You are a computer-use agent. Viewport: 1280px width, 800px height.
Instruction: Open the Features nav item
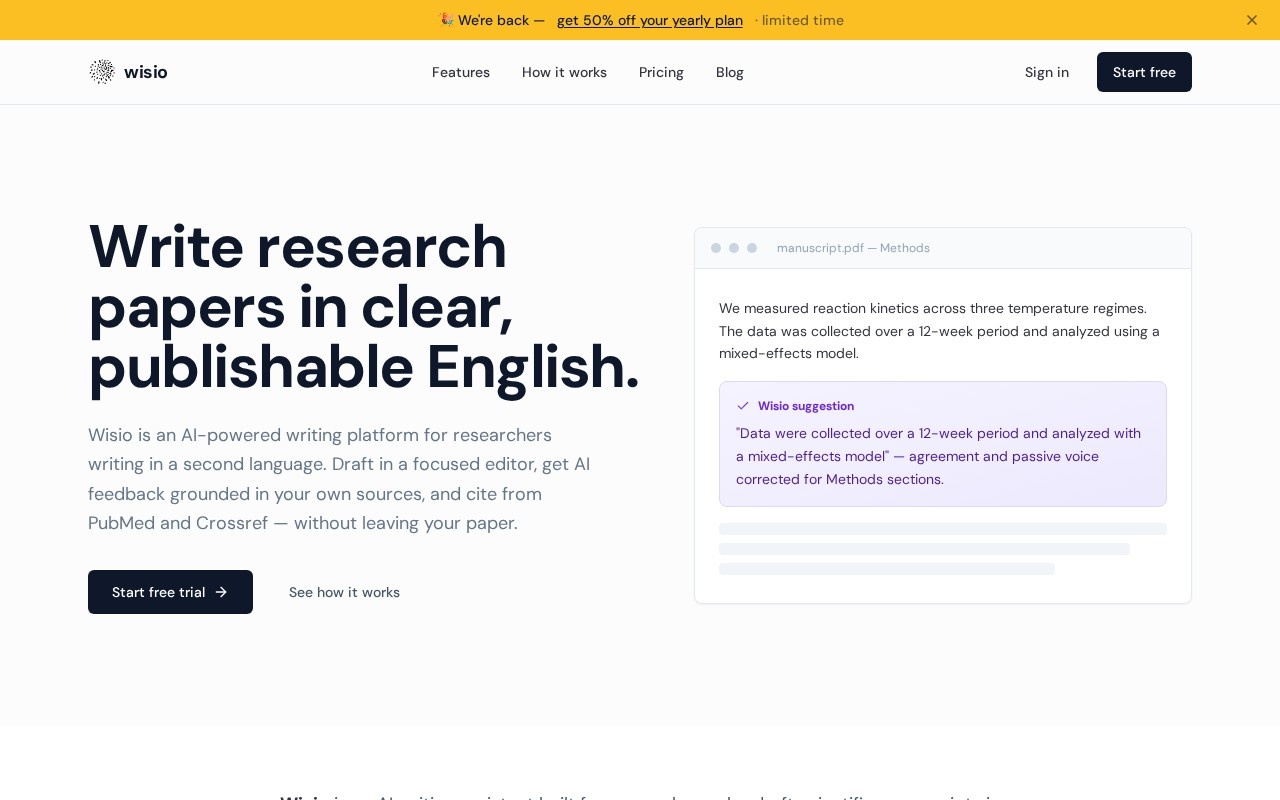pyautogui.click(x=461, y=72)
